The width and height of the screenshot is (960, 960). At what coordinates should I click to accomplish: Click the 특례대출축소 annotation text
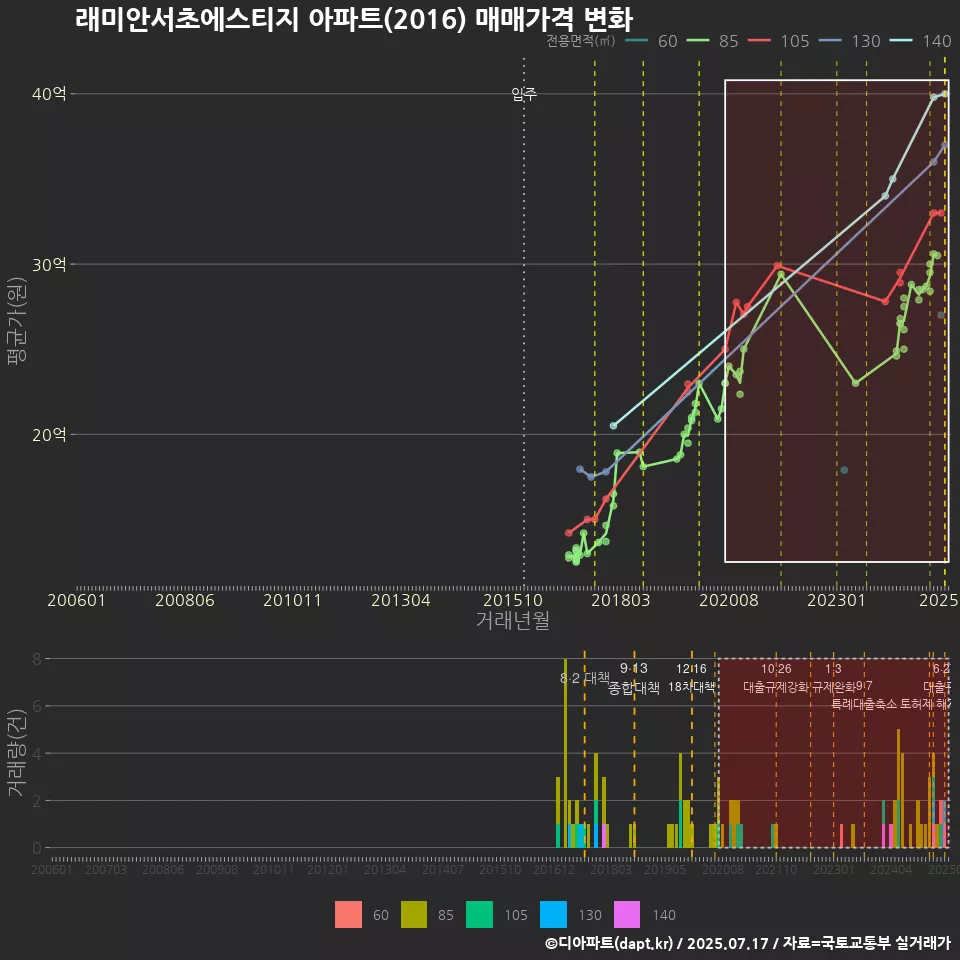point(864,704)
